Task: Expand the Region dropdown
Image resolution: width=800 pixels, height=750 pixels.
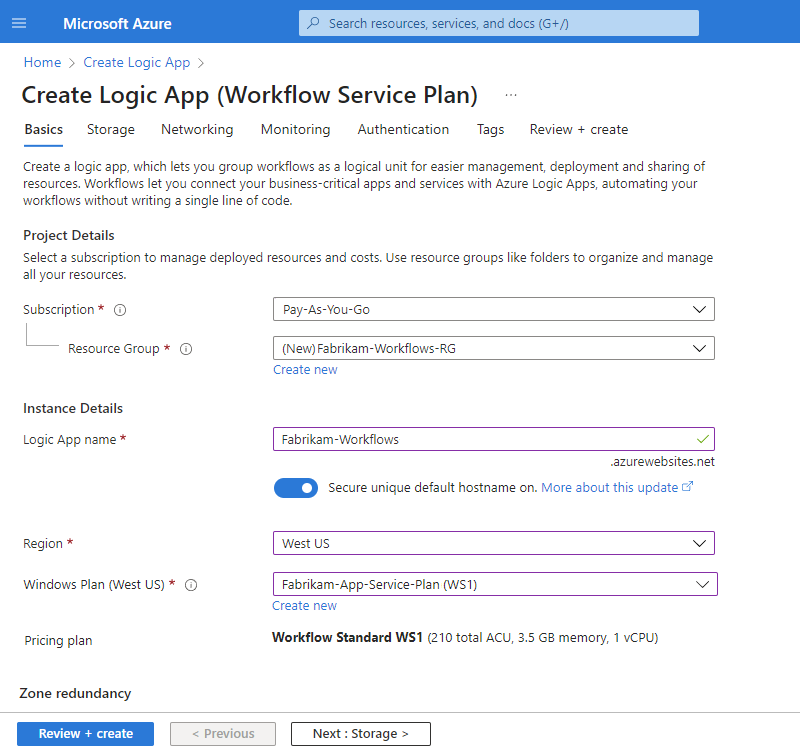Action: [x=493, y=543]
